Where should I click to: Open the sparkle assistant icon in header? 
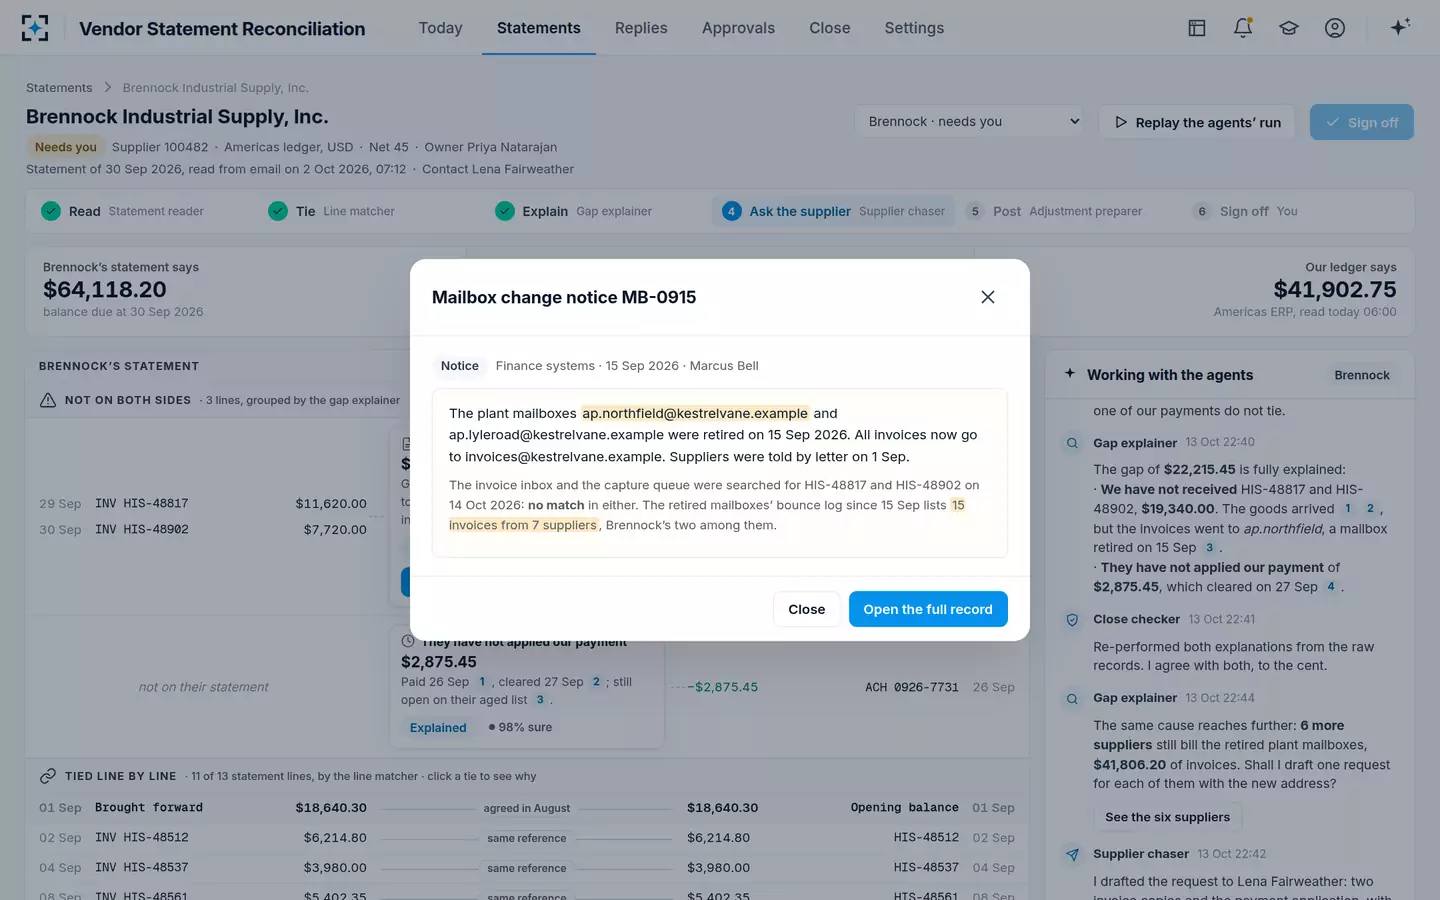point(1400,27)
